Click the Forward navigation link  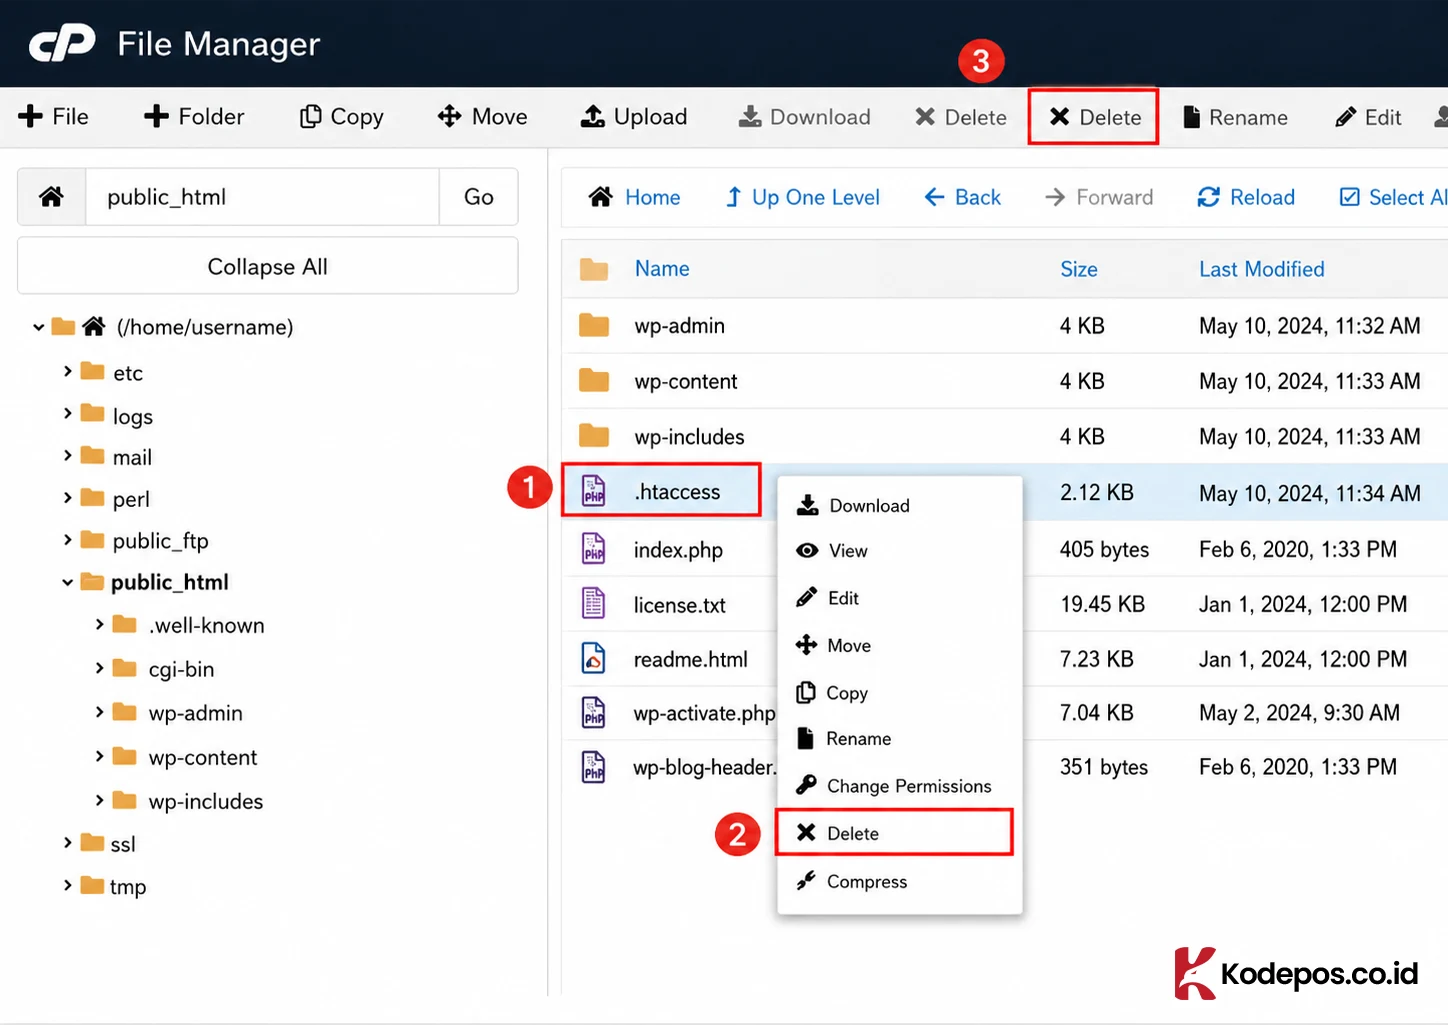[1098, 197]
